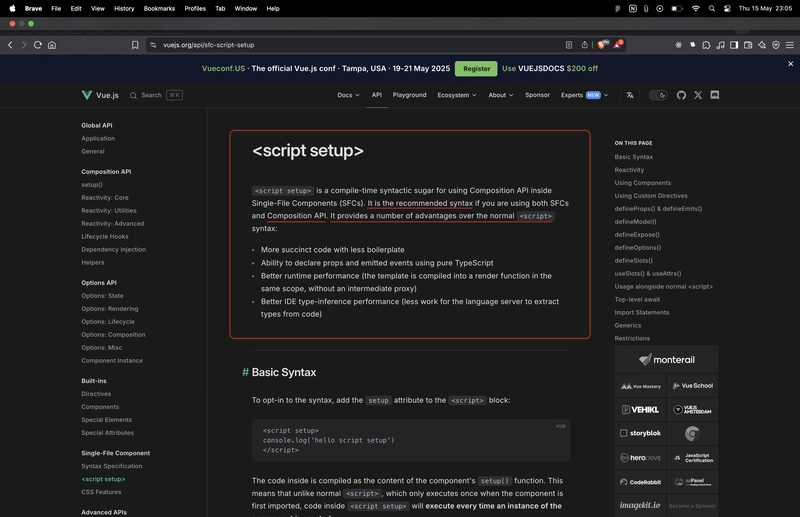Jump to defineModel() in page outline
The image size is (800, 517).
[635, 221]
